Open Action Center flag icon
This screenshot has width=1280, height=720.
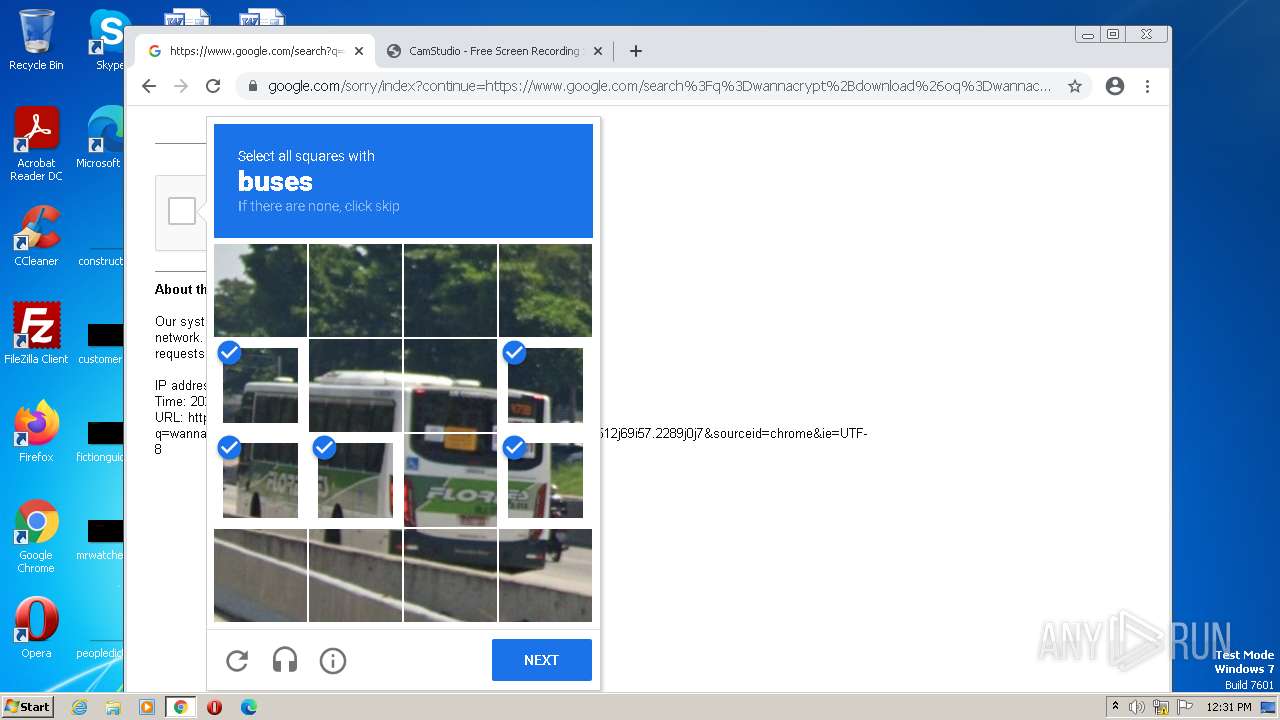click(x=1183, y=707)
